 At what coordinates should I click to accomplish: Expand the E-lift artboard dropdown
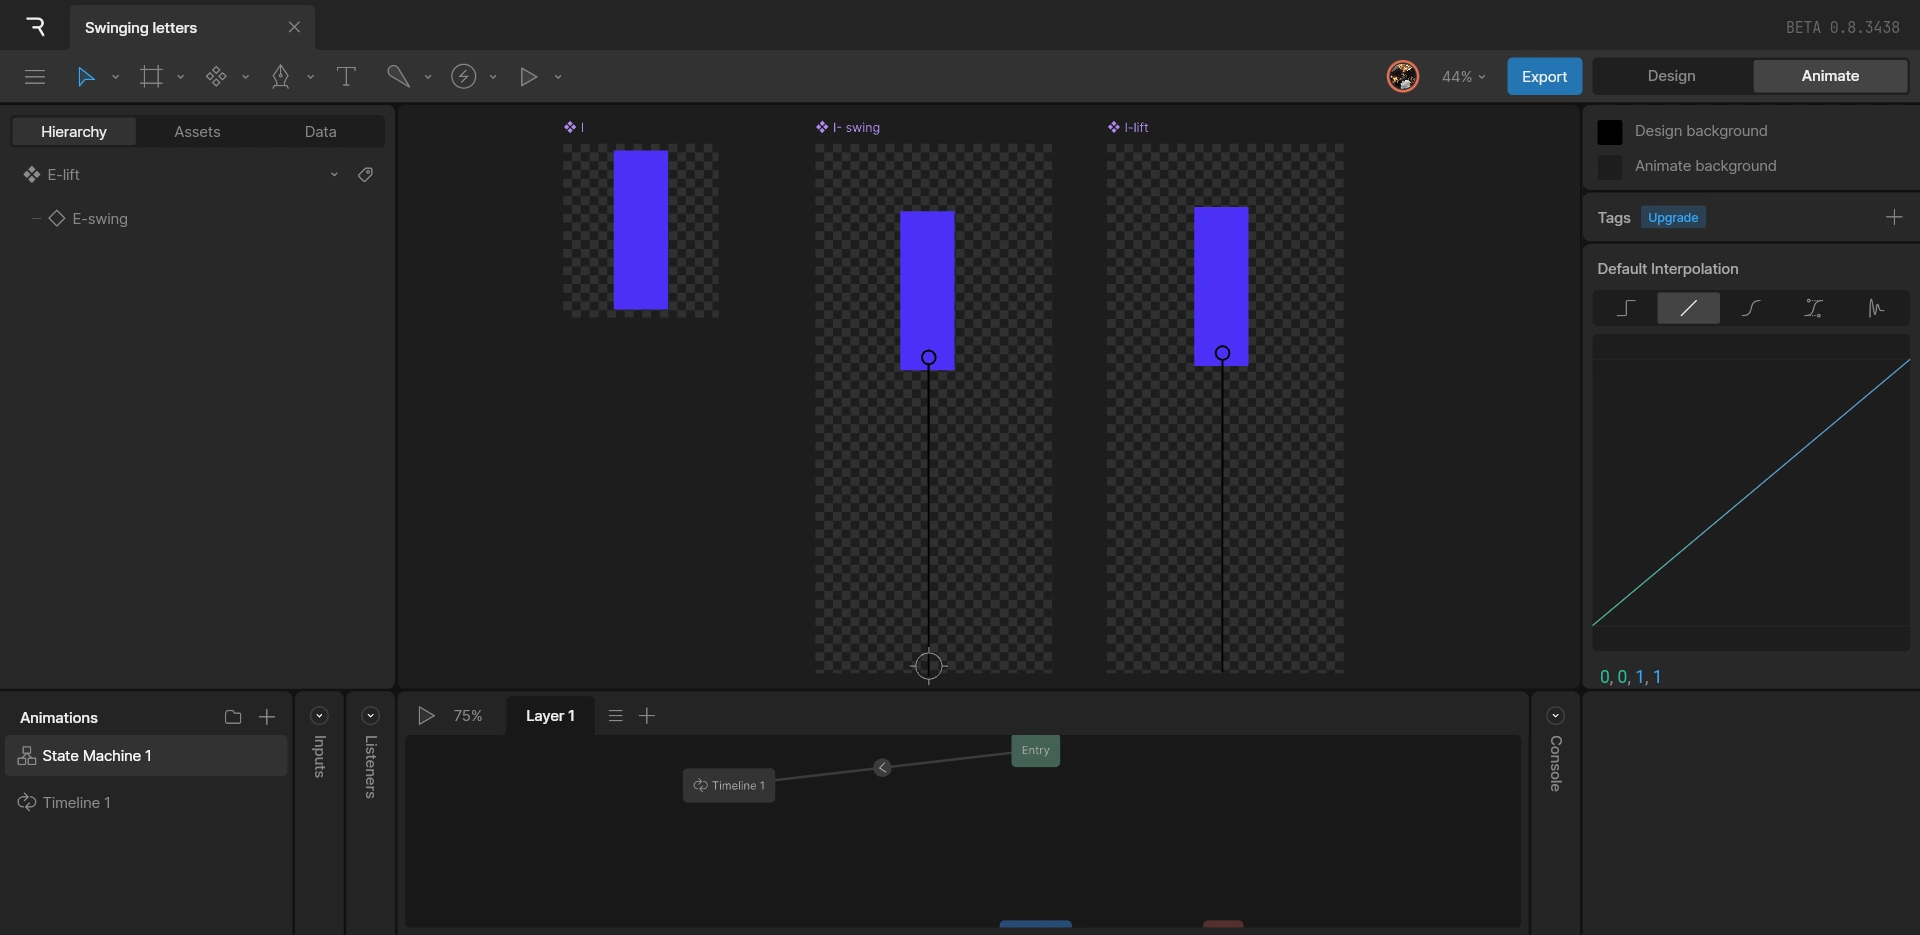pos(334,175)
